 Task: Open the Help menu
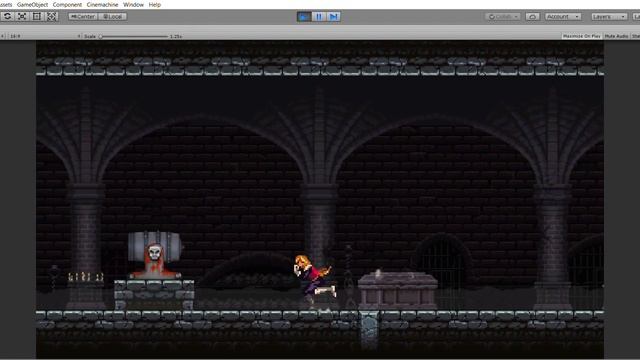tap(155, 4)
